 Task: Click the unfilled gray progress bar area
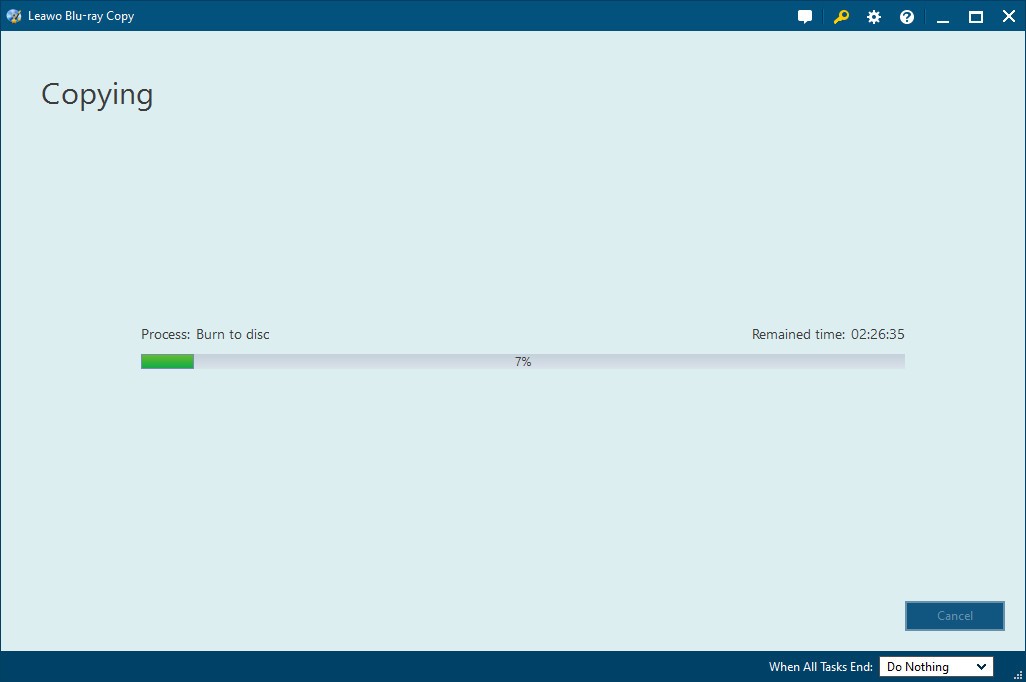click(x=550, y=361)
